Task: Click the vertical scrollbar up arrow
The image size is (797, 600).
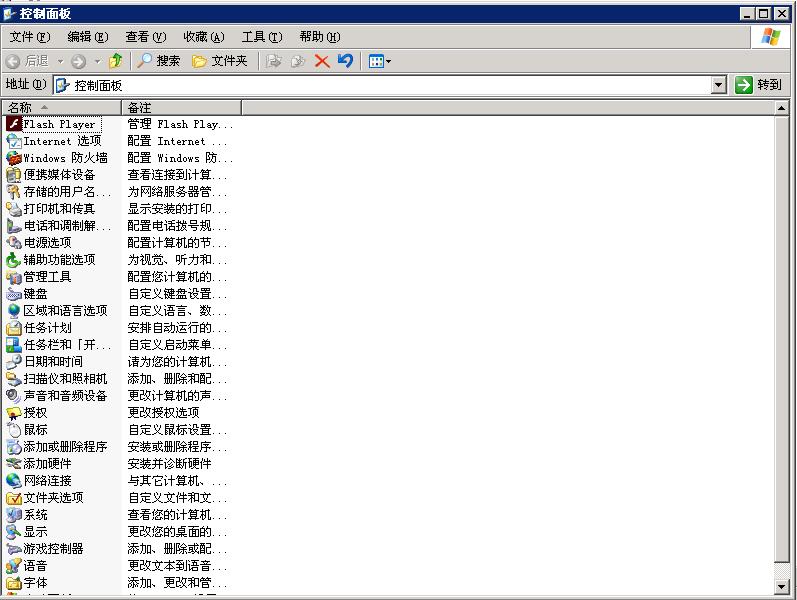Action: tap(782, 108)
